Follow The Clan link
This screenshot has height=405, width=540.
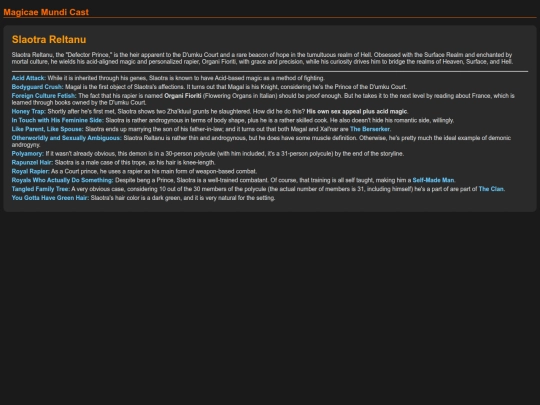(491, 189)
